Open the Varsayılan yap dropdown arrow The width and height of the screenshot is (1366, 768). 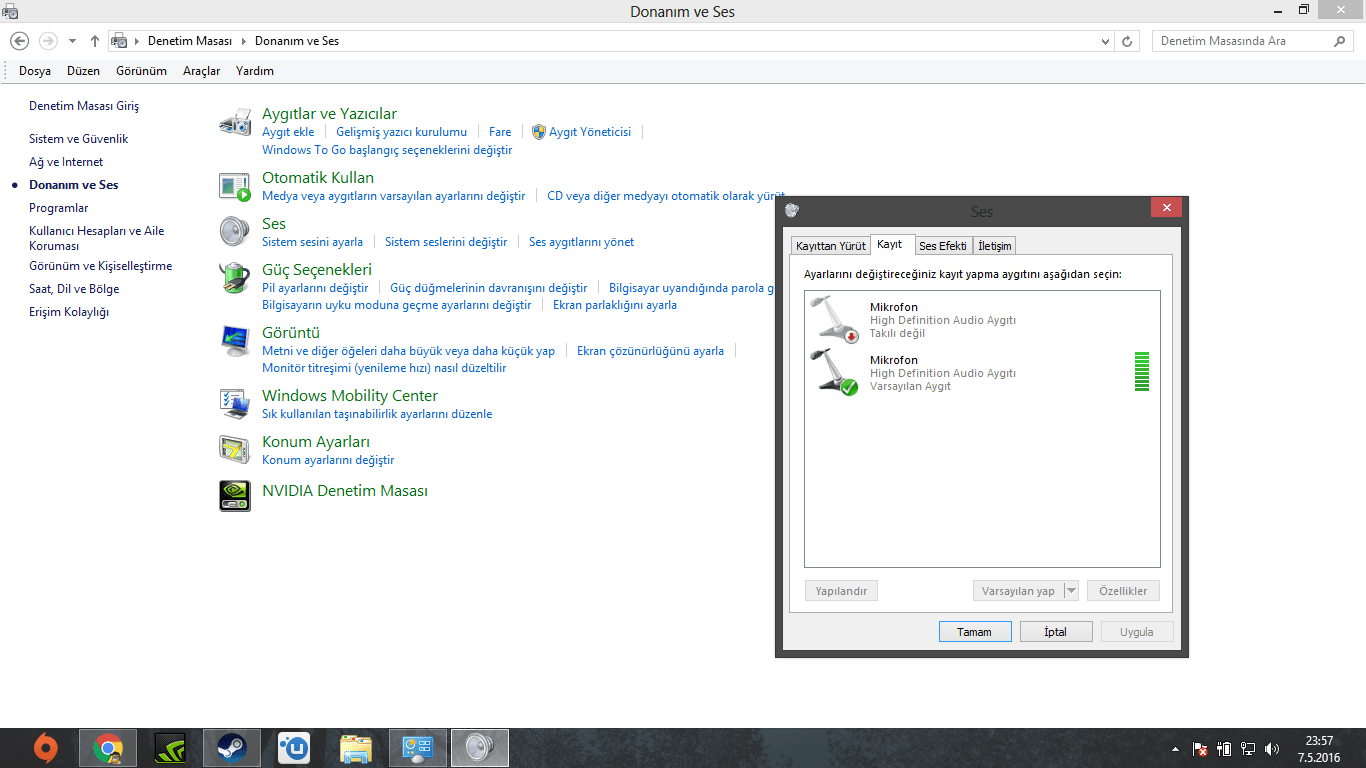[x=1071, y=591]
